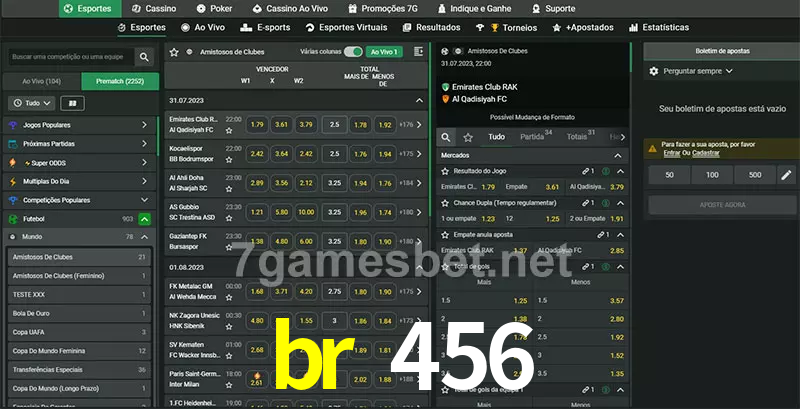Image resolution: width=800 pixels, height=409 pixels.
Task: Click the Ao Vivo 1 button
Action: tap(384, 52)
